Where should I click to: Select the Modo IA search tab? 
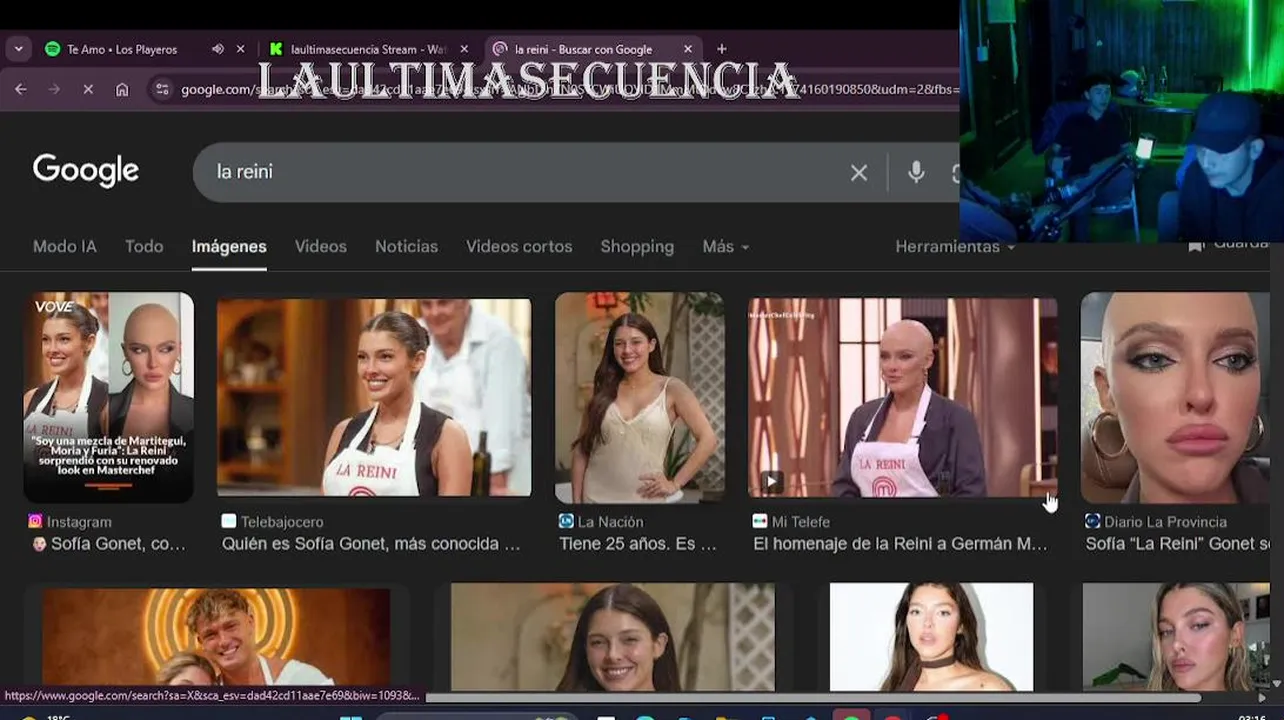coord(65,246)
